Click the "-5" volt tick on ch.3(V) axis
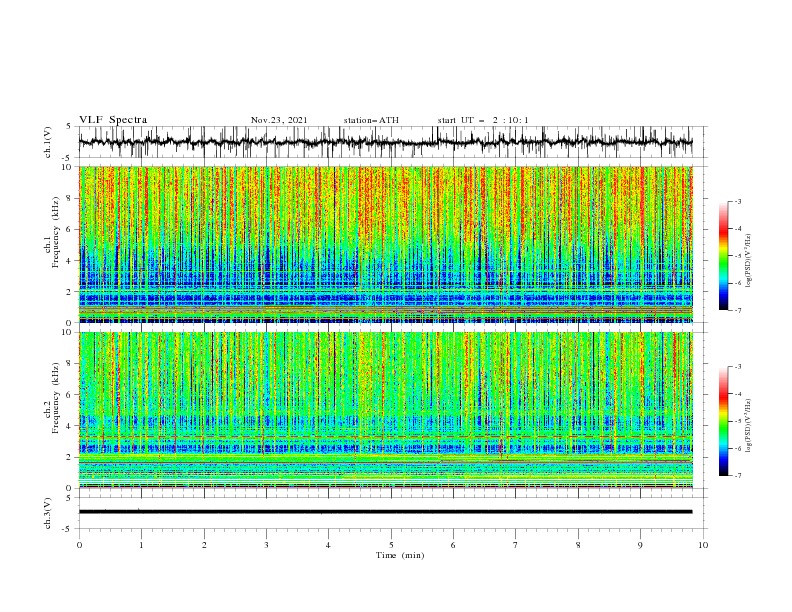Image resolution: width=792 pixels, height=612 pixels. (x=68, y=529)
